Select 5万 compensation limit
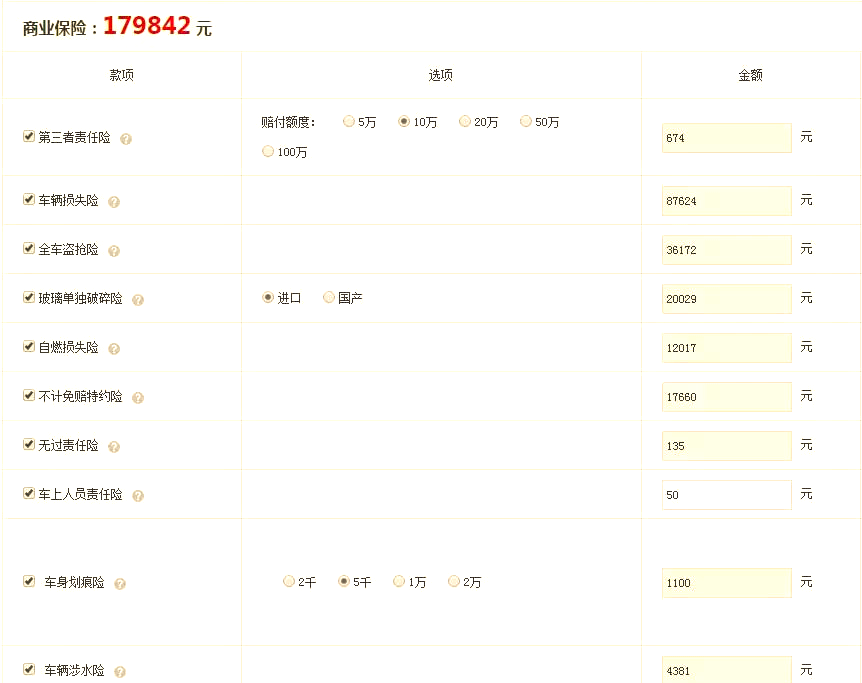The width and height of the screenshot is (862, 683). pyautogui.click(x=349, y=121)
